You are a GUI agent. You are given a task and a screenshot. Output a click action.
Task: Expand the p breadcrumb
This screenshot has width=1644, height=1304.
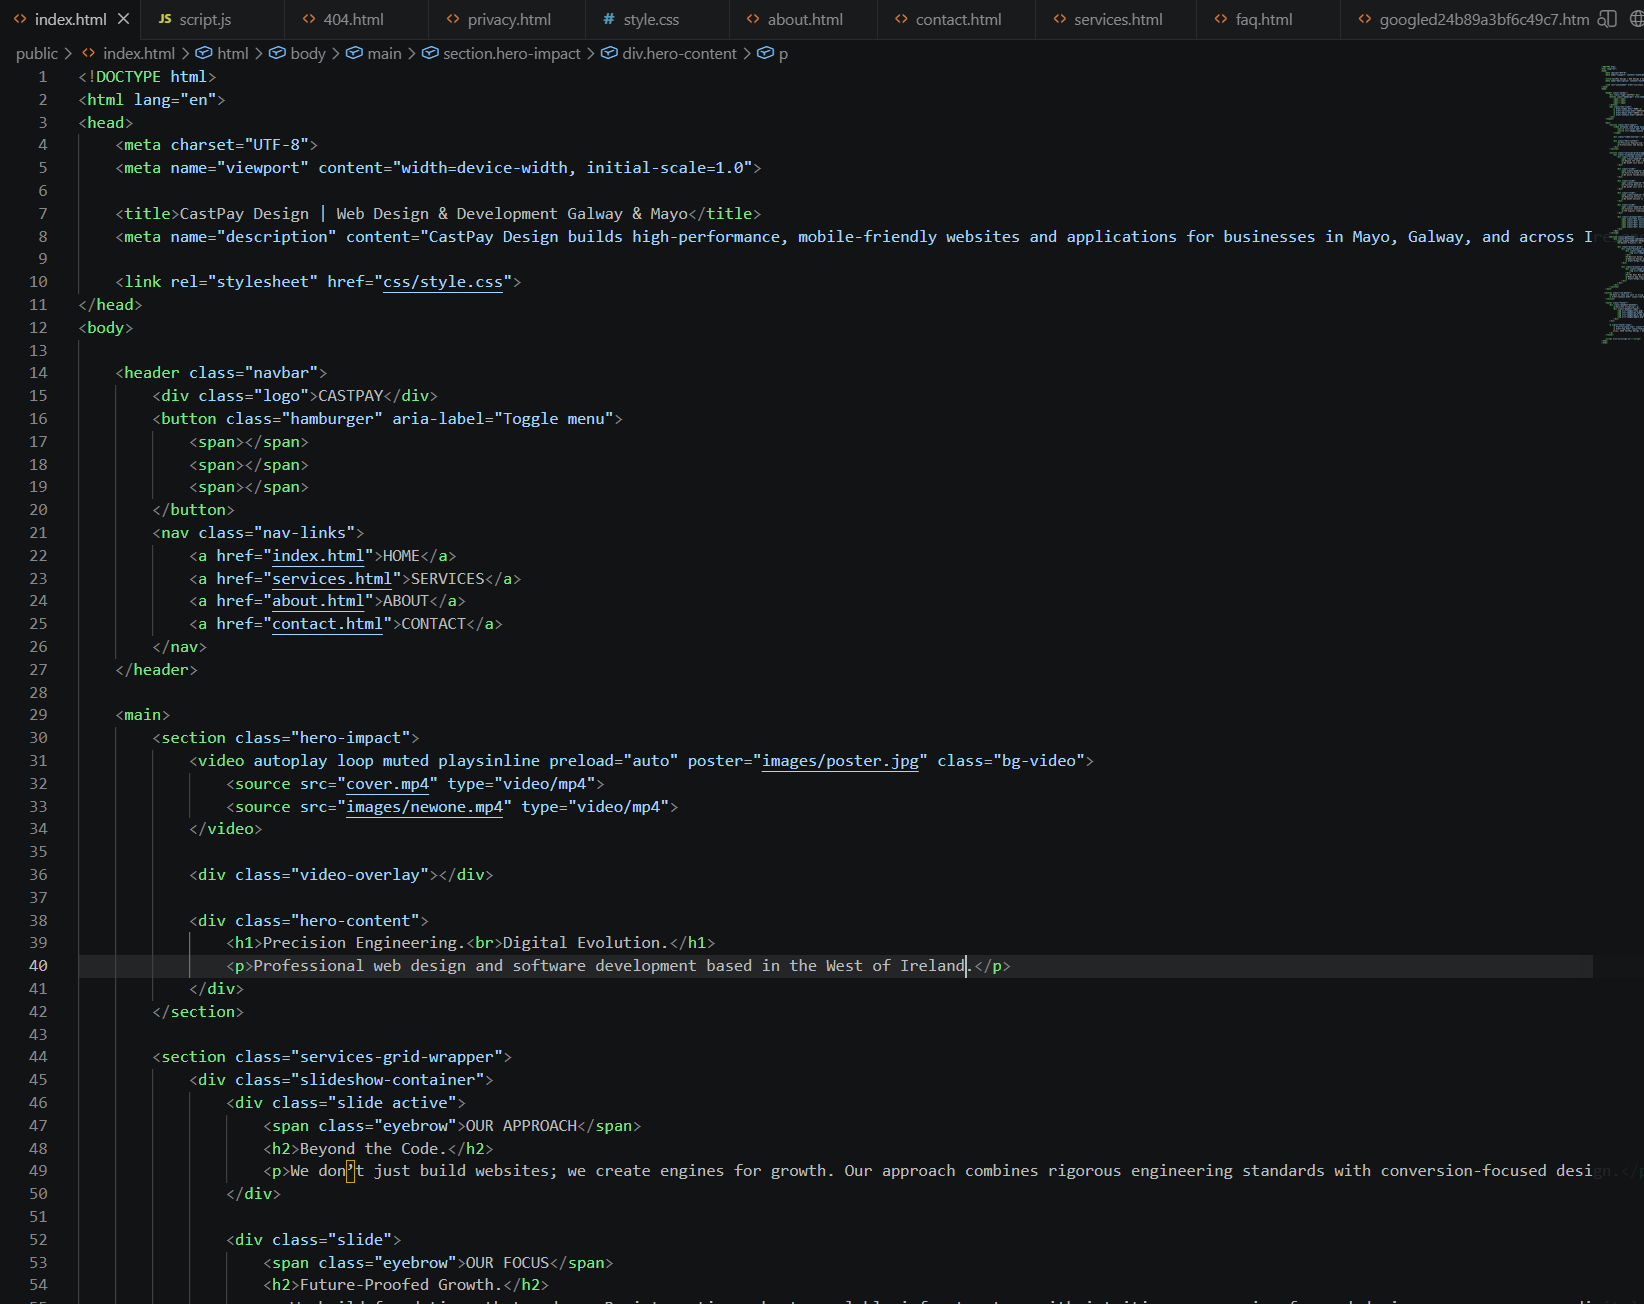tap(783, 53)
